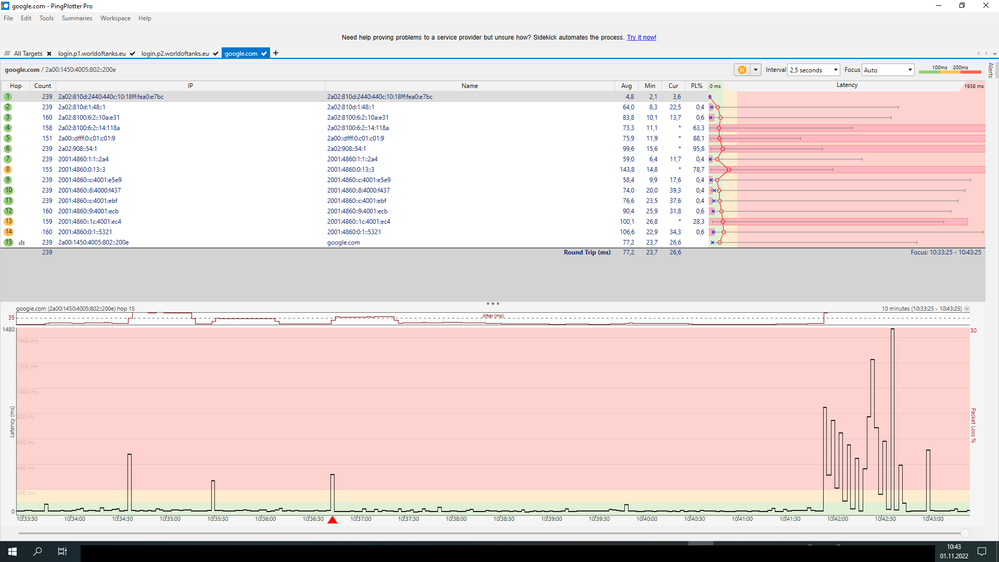Click the hop 15 green circle

click(8, 242)
